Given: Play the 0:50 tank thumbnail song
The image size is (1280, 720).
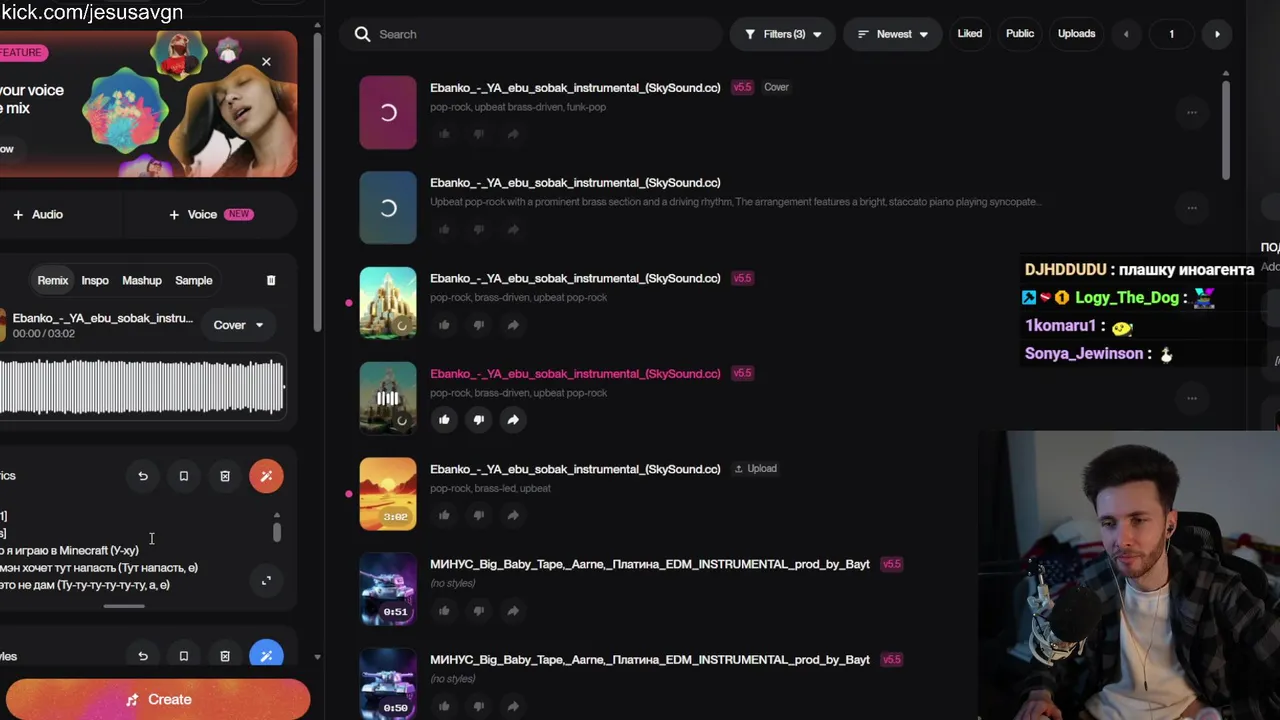Looking at the screenshot, I should pyautogui.click(x=388, y=684).
